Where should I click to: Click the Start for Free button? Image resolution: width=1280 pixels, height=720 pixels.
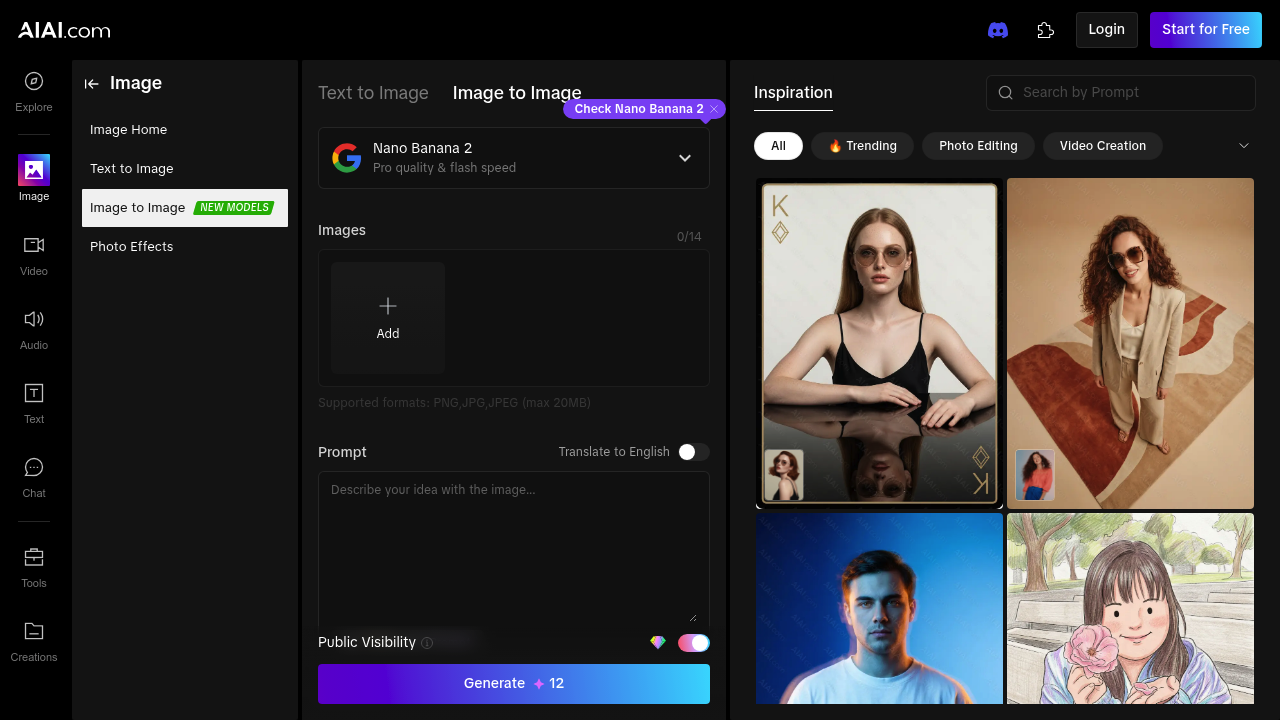1206,30
